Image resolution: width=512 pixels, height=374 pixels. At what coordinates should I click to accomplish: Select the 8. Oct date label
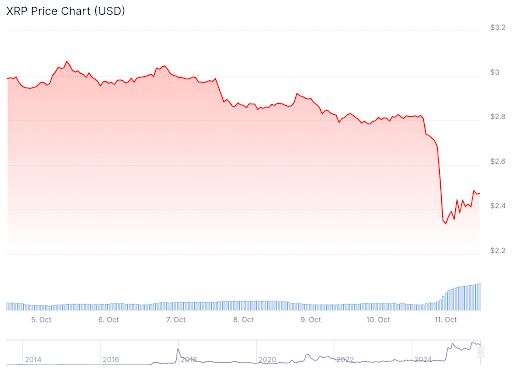[x=243, y=320]
